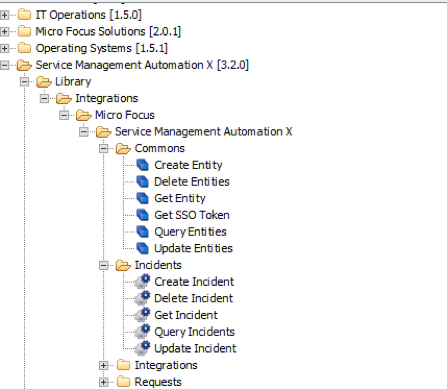The width and height of the screenshot is (447, 389).
Task: Click the Operating Systems folder icon
Action: pyautogui.click(x=24, y=48)
